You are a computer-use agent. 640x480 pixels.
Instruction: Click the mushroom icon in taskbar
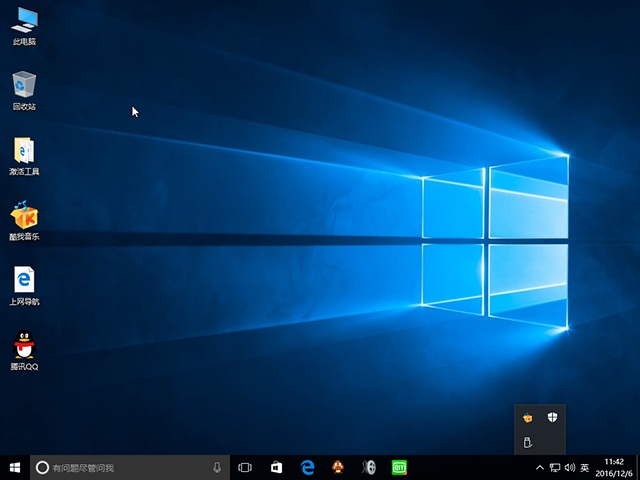coord(339,467)
